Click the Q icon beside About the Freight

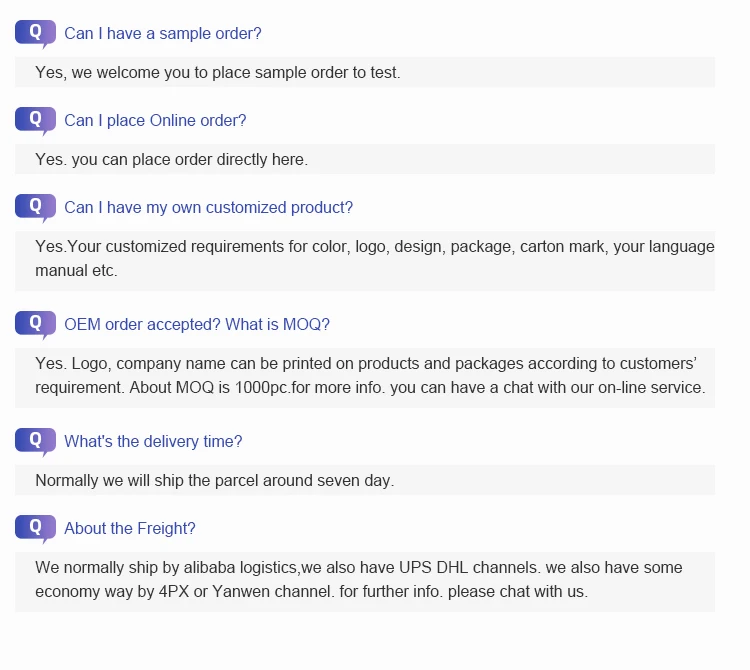pyautogui.click(x=35, y=528)
